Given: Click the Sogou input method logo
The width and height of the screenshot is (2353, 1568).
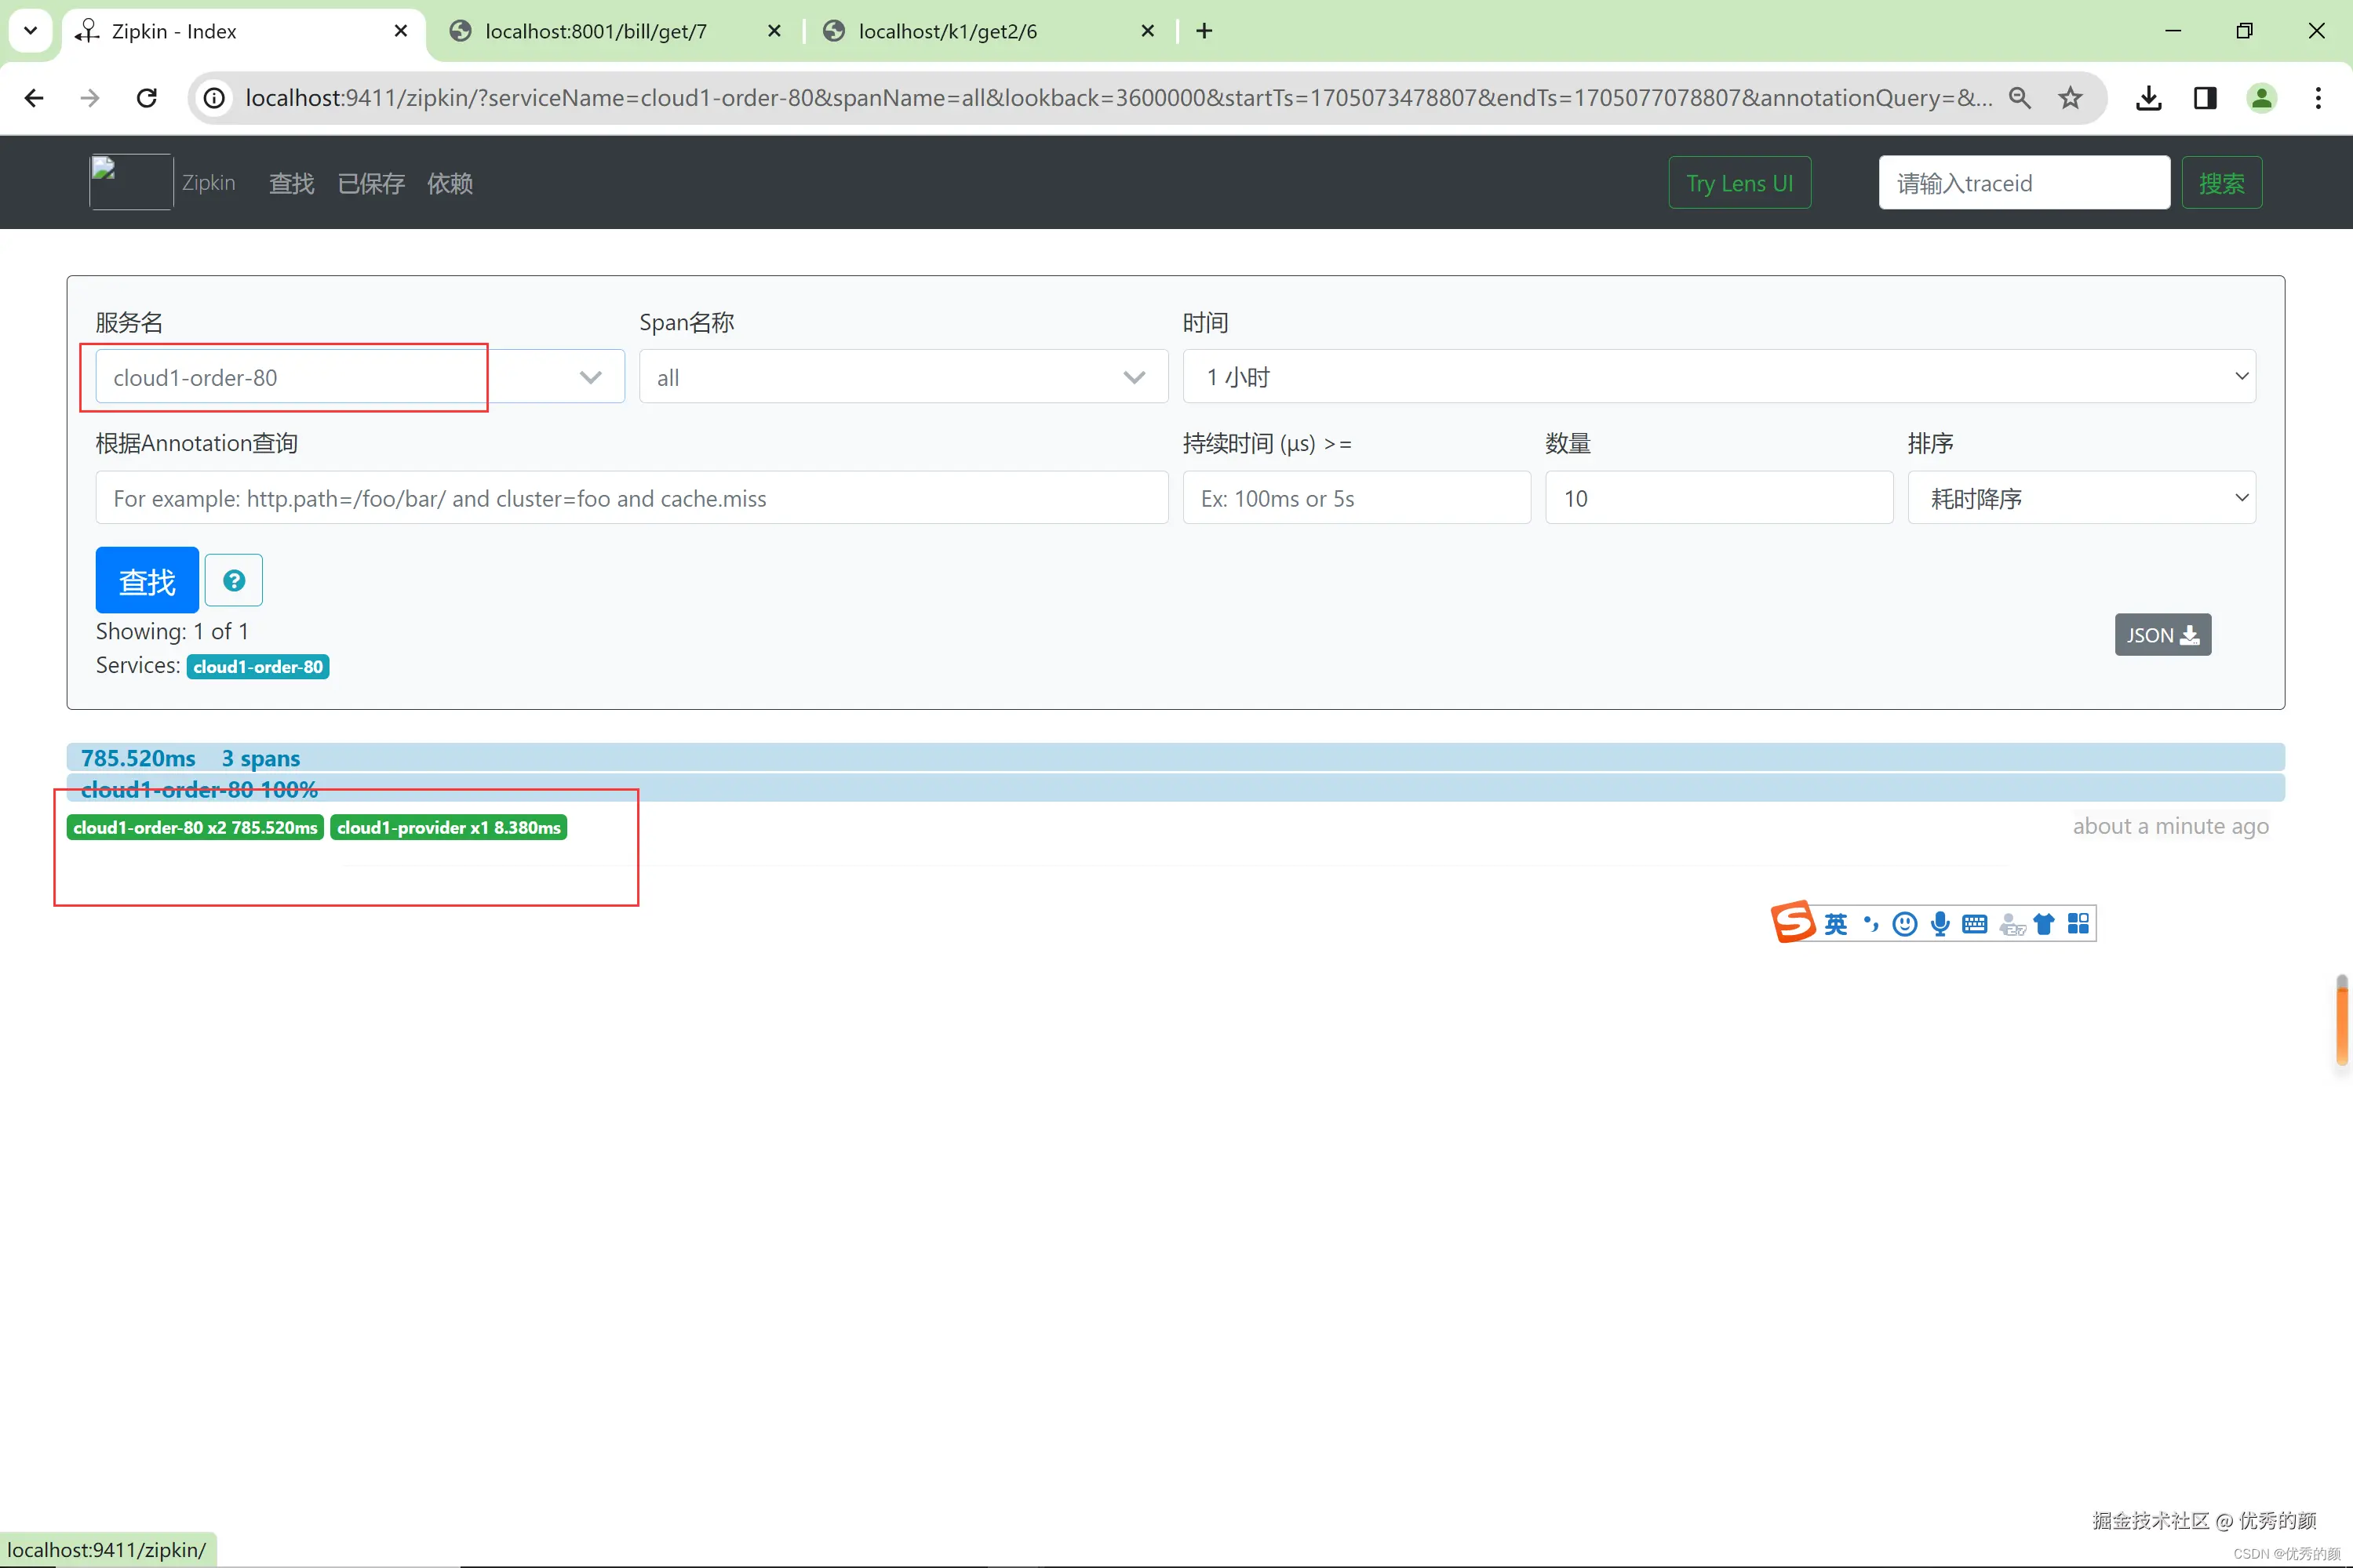Looking at the screenshot, I should point(1793,922).
